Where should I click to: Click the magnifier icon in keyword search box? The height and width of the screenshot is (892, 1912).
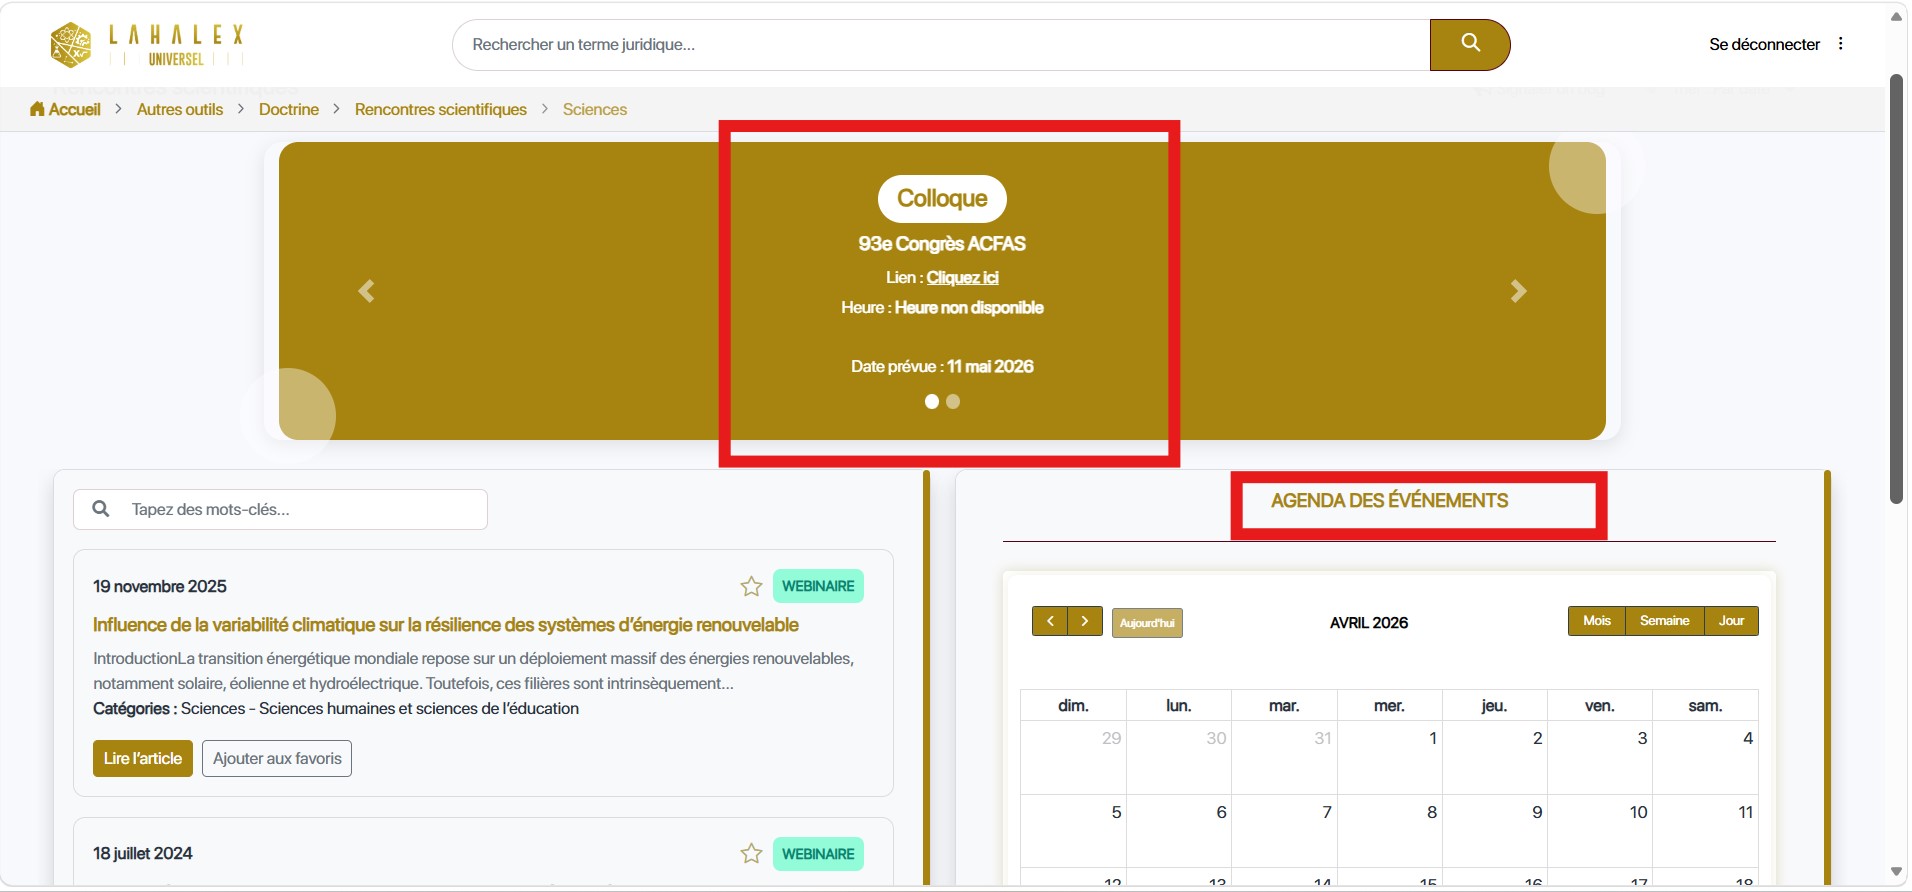101,509
